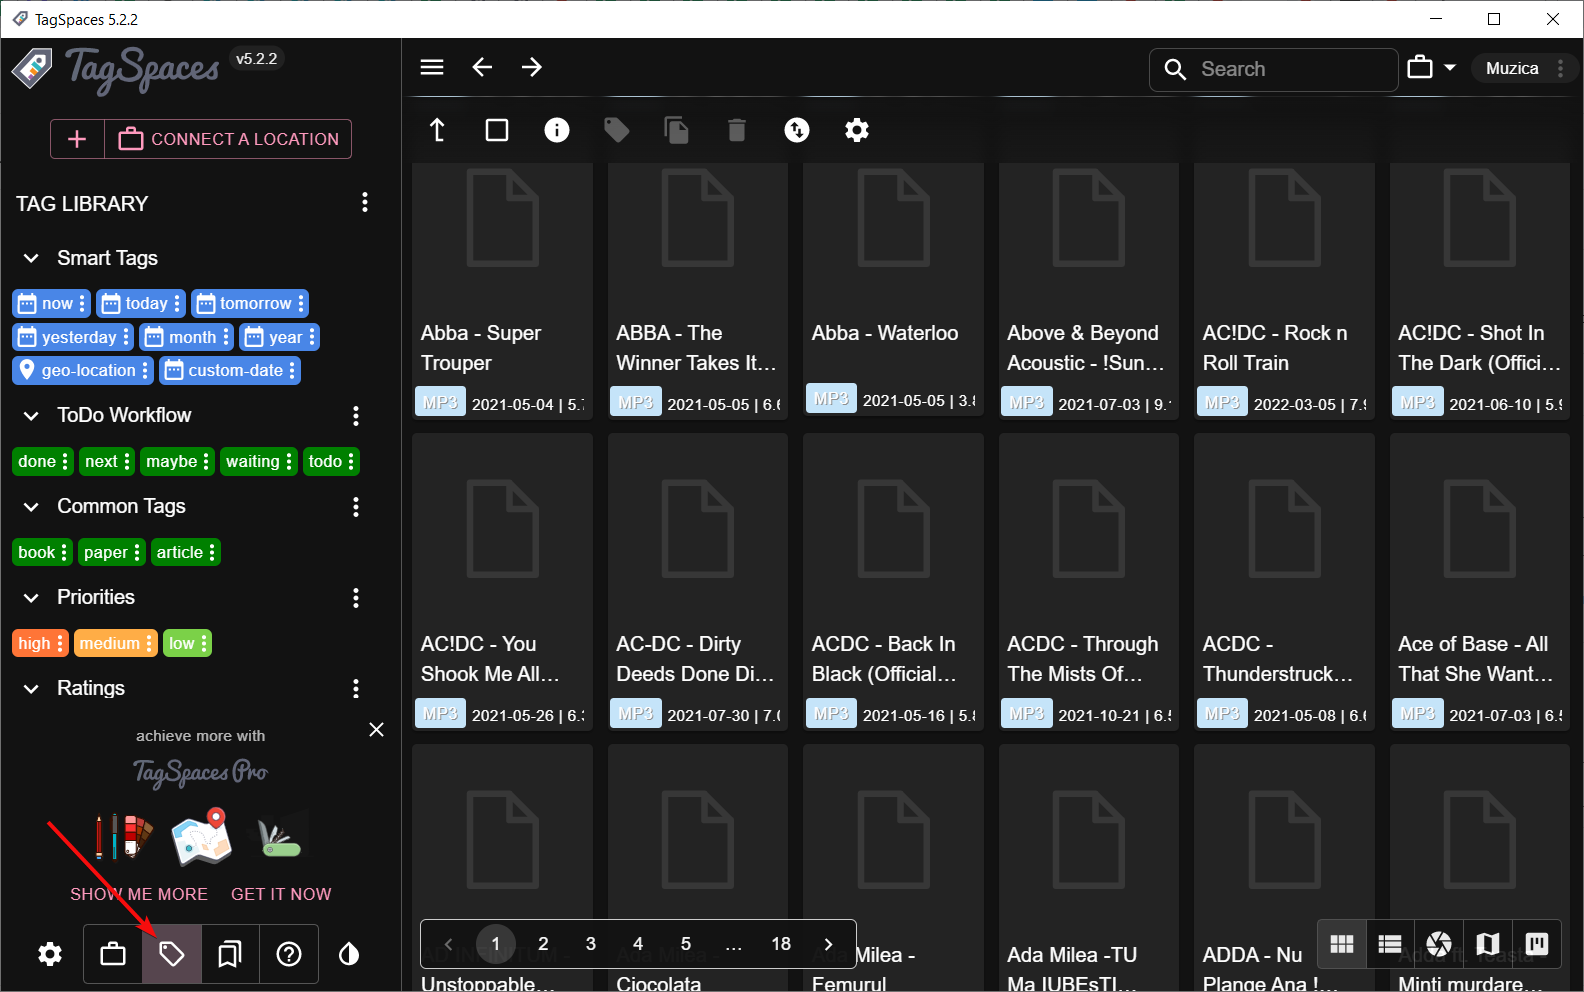Image resolution: width=1584 pixels, height=992 pixels.
Task: Go back with the left arrow
Action: click(x=482, y=67)
